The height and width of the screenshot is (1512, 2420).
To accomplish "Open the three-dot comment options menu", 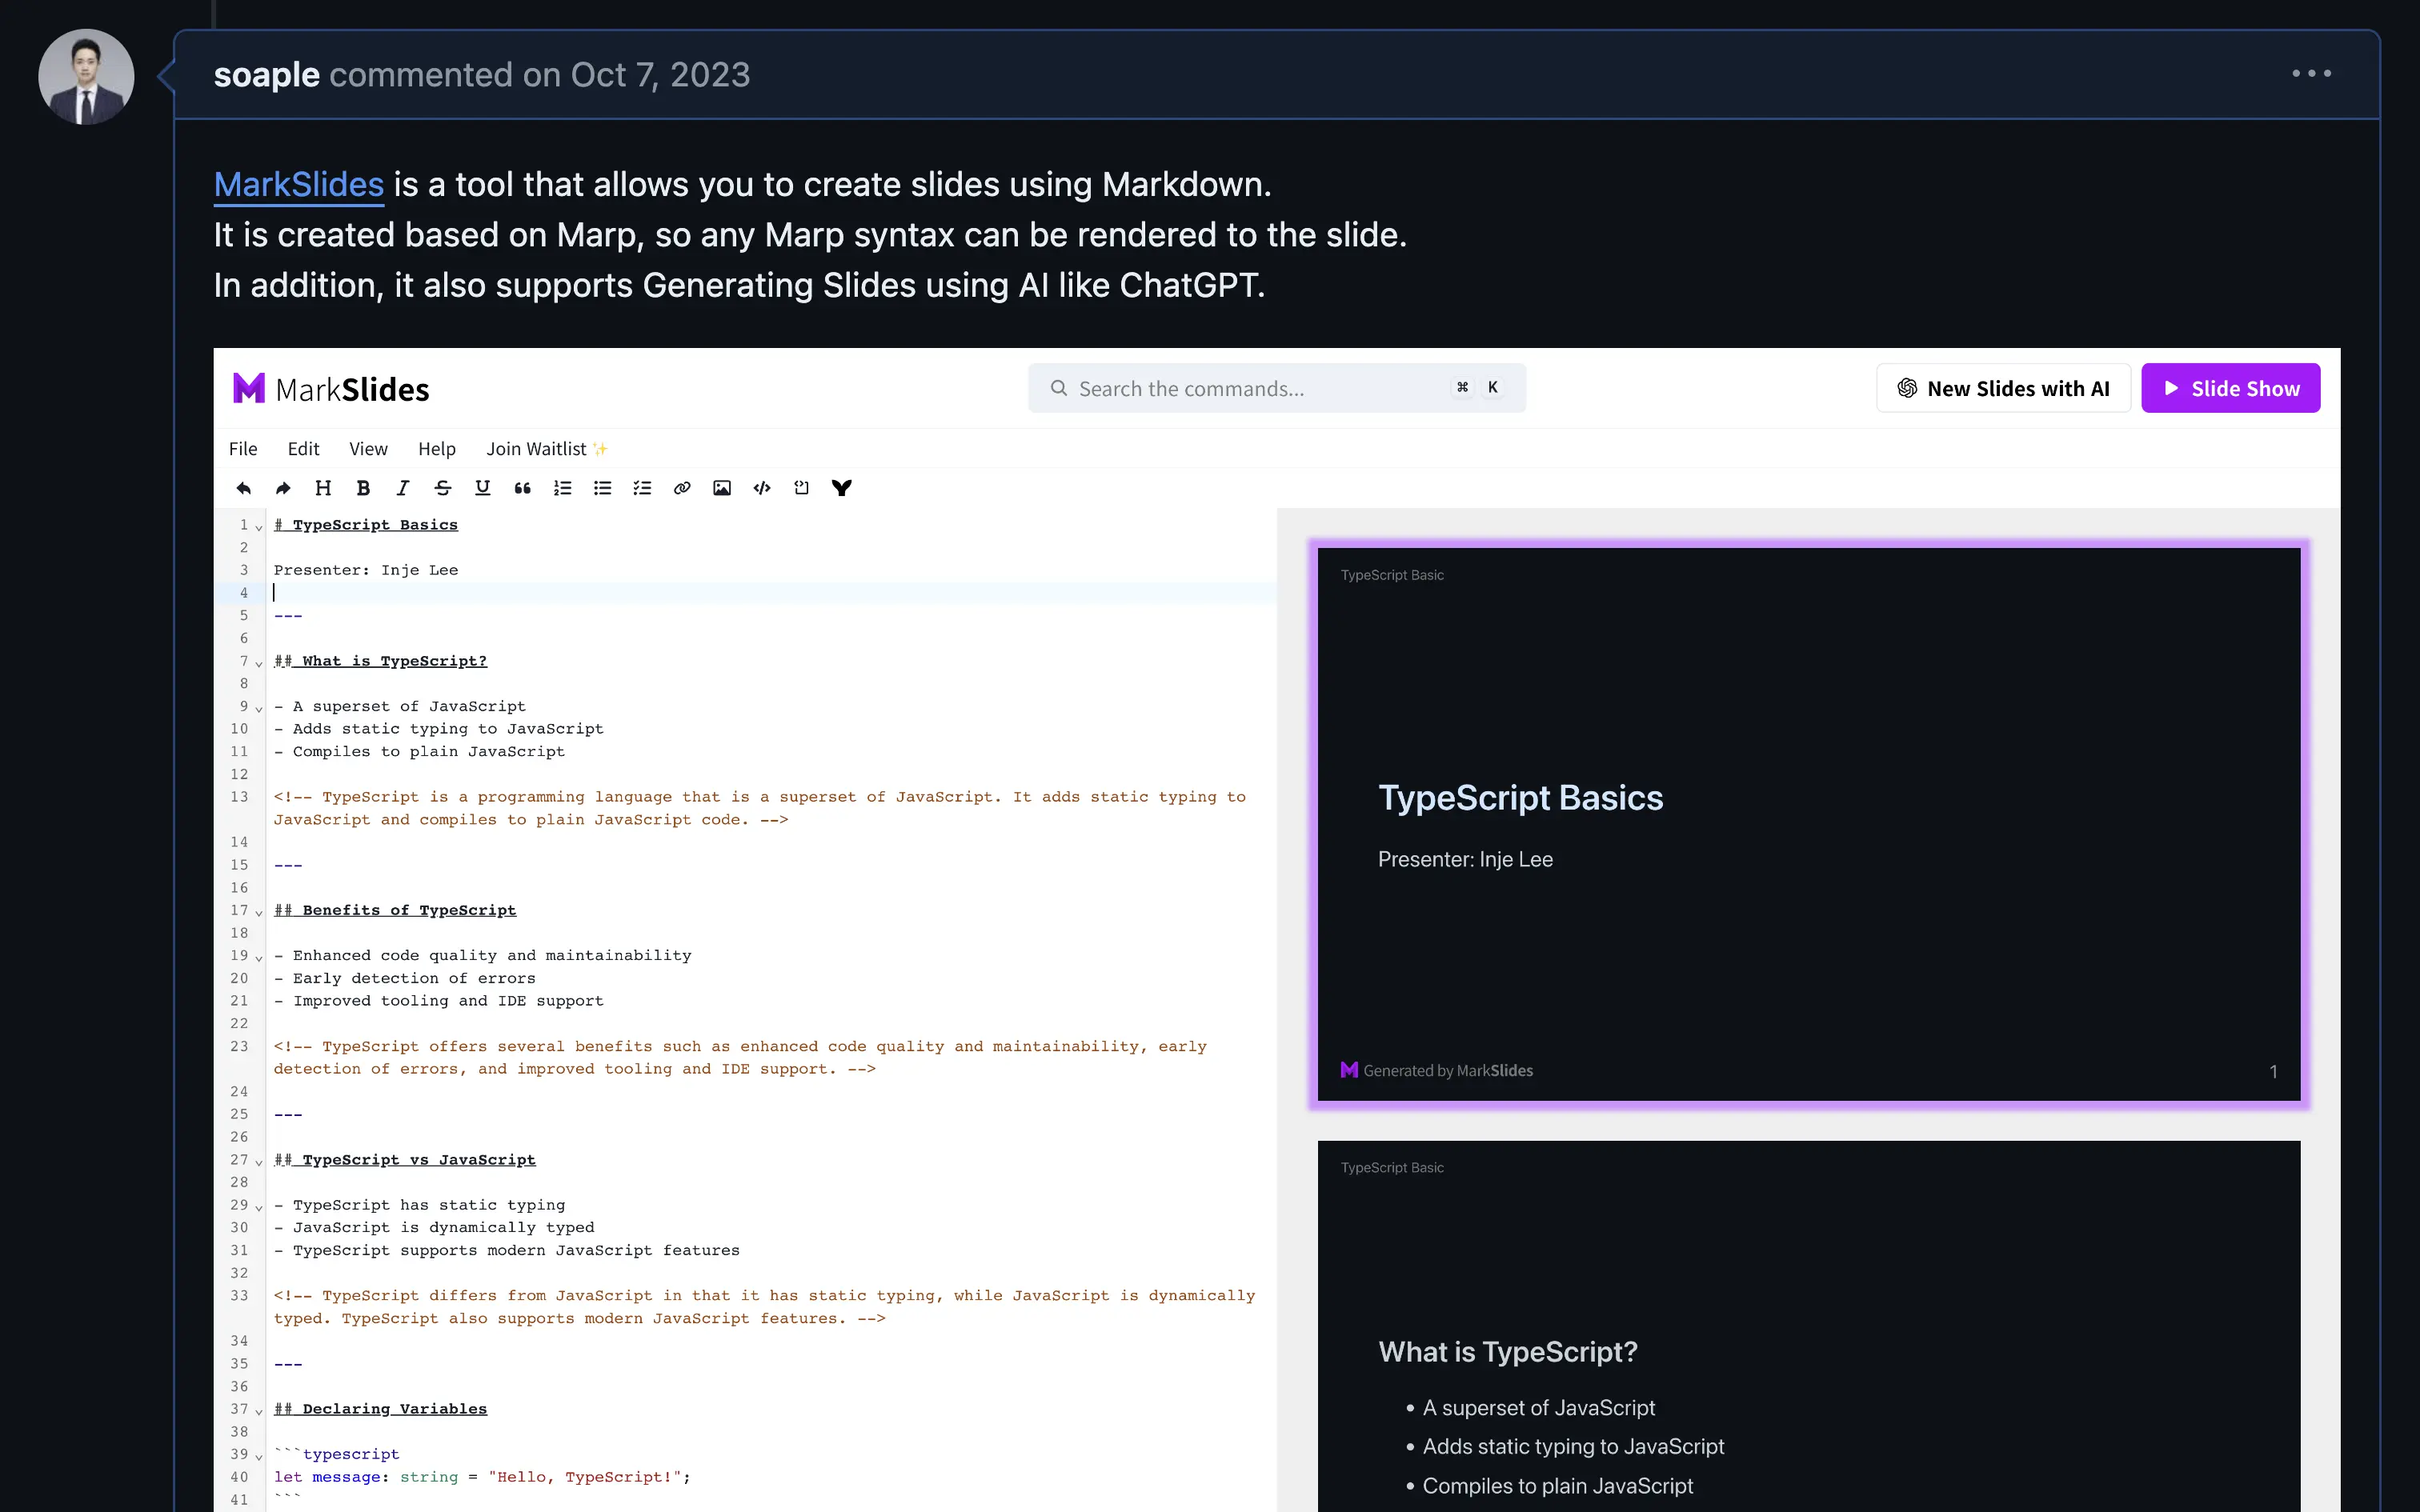I will click(x=2311, y=73).
